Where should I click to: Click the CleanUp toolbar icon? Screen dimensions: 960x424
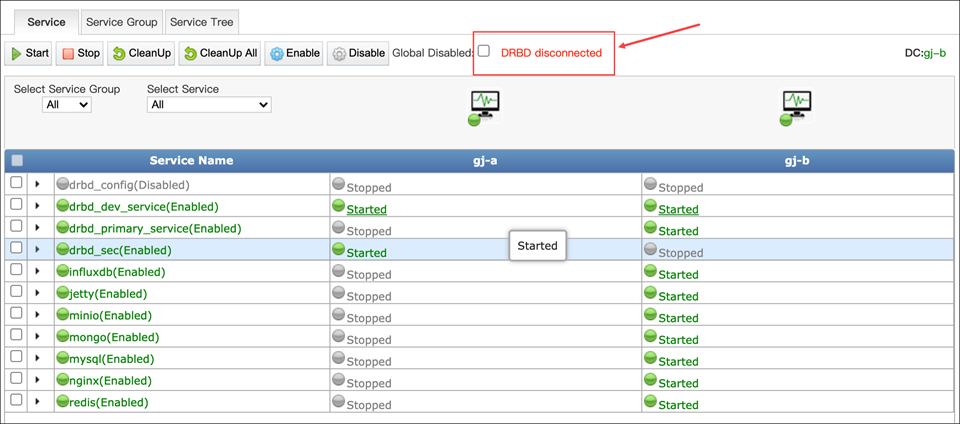(118, 53)
